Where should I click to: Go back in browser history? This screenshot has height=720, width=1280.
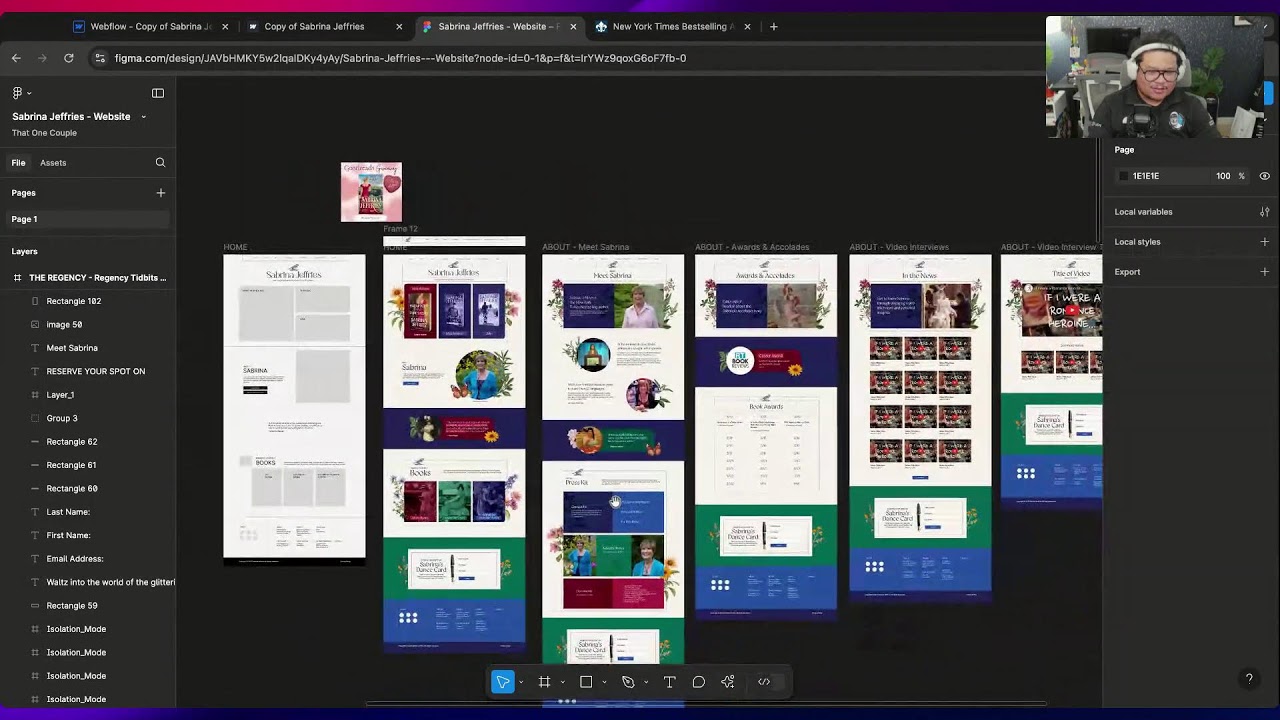point(16,58)
